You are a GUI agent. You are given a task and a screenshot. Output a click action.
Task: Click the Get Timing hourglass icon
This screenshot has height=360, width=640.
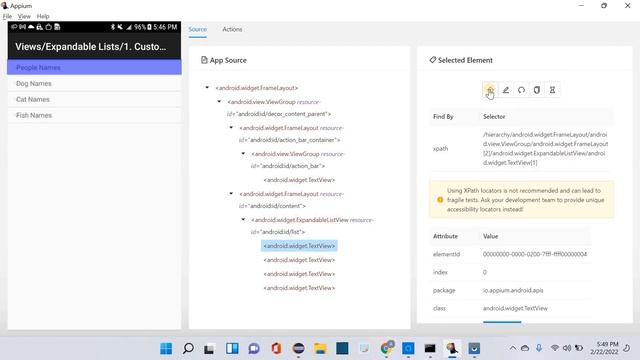(x=552, y=90)
